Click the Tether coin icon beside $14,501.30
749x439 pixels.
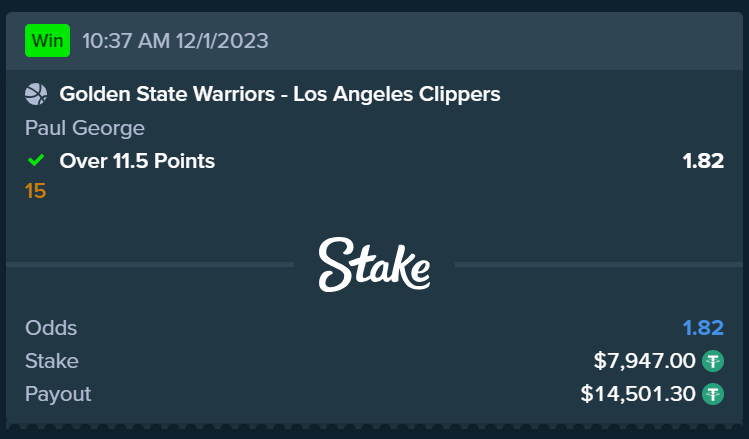pyautogui.click(x=713, y=393)
